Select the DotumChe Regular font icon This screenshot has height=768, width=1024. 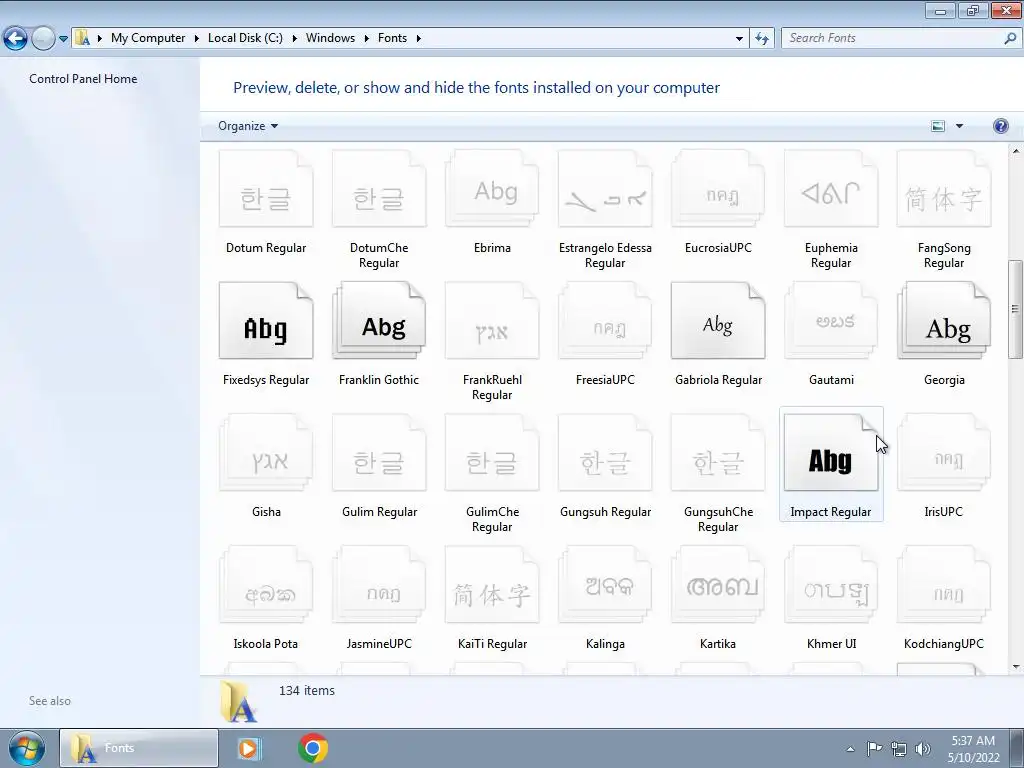pos(379,189)
